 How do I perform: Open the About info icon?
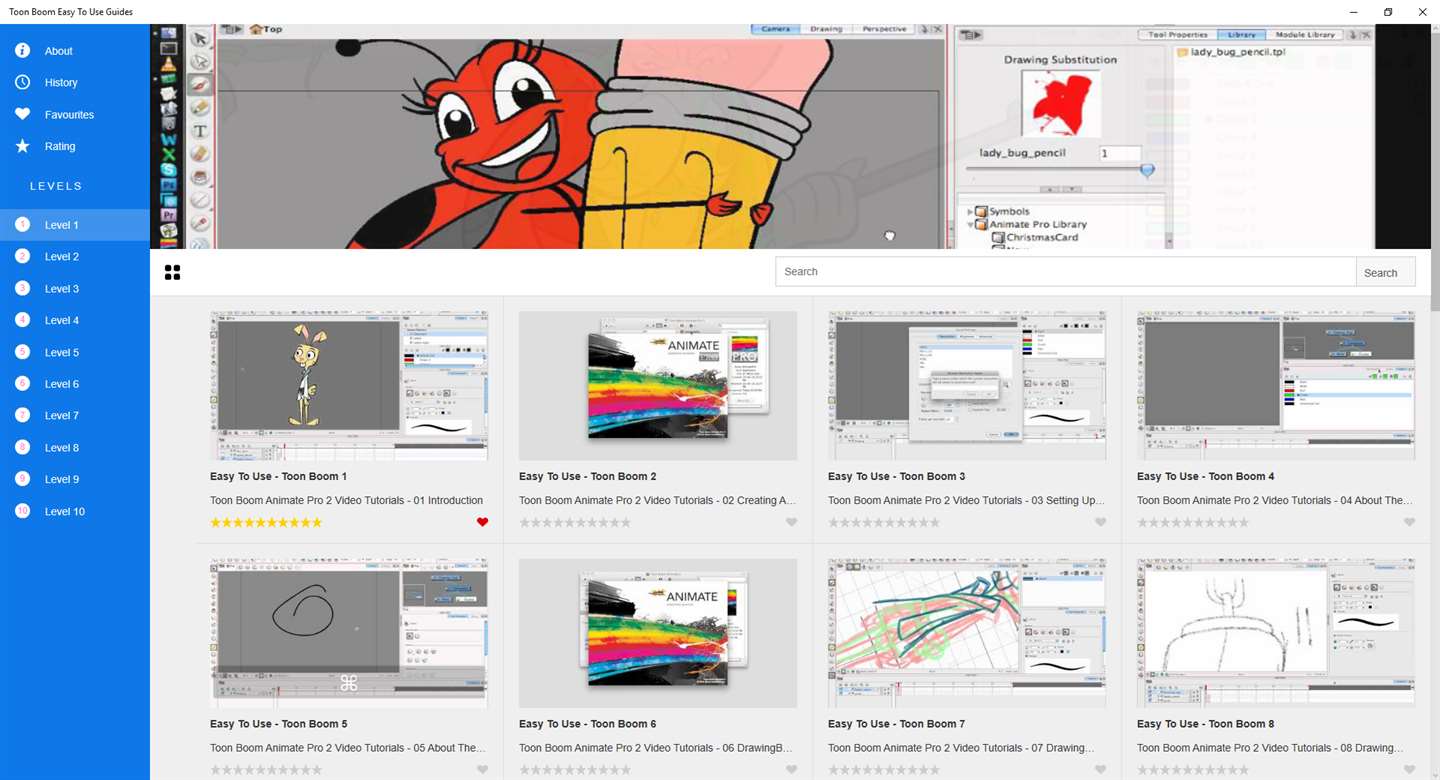[x=22, y=51]
